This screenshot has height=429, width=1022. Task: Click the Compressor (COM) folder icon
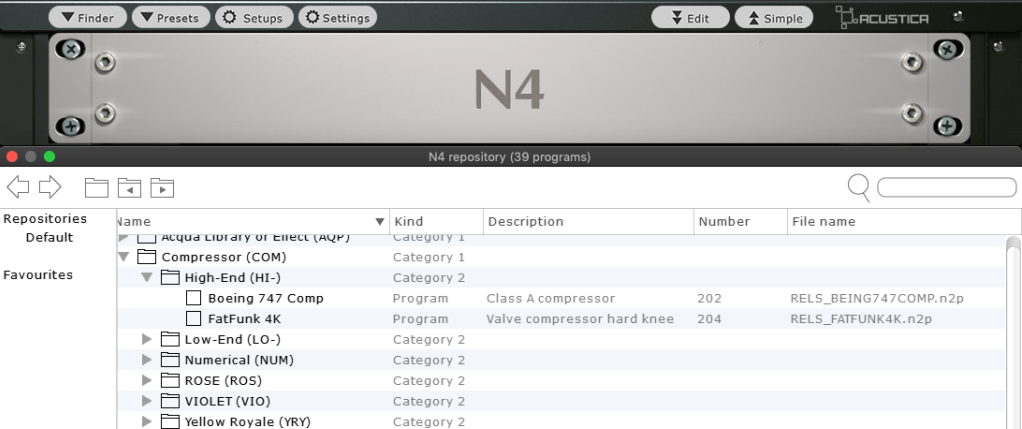[x=147, y=257]
